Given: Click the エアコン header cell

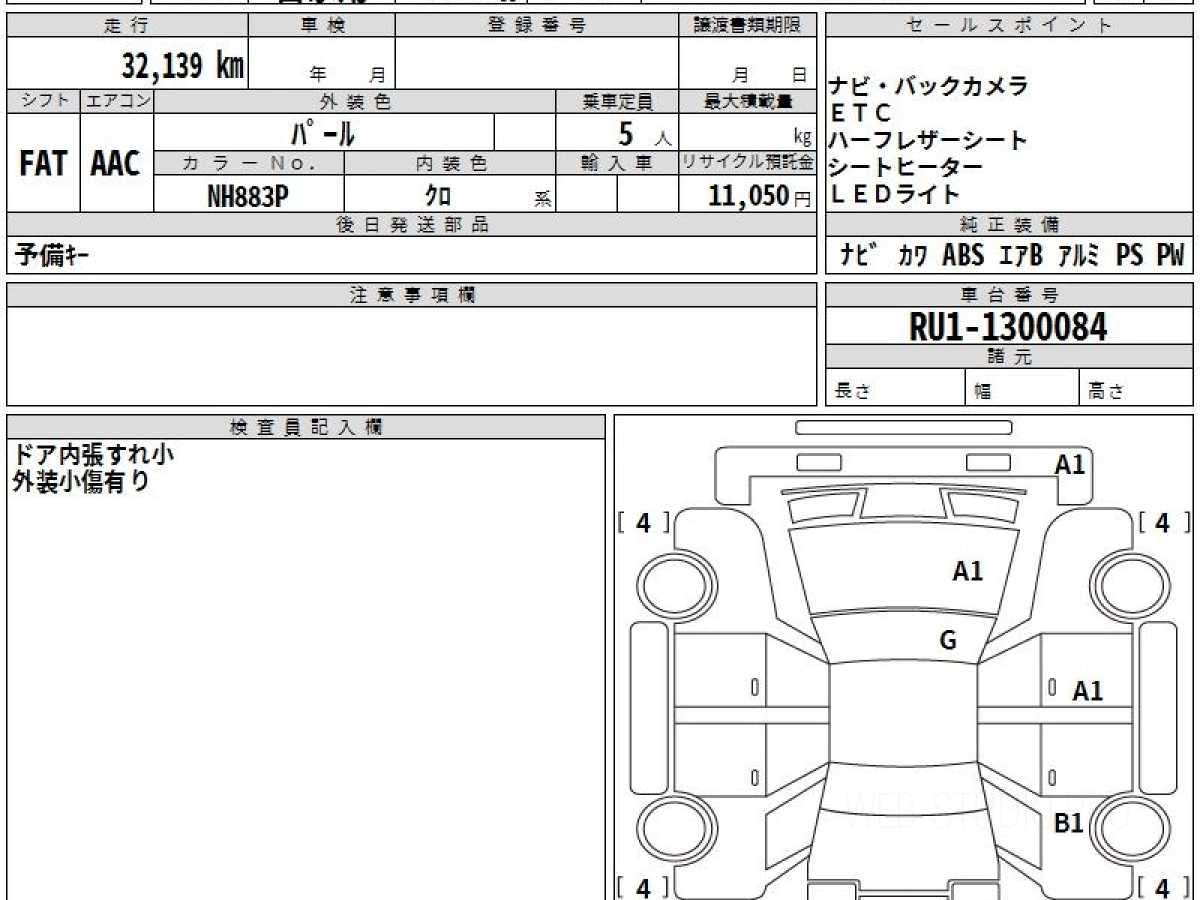Looking at the screenshot, I should click(x=117, y=101).
